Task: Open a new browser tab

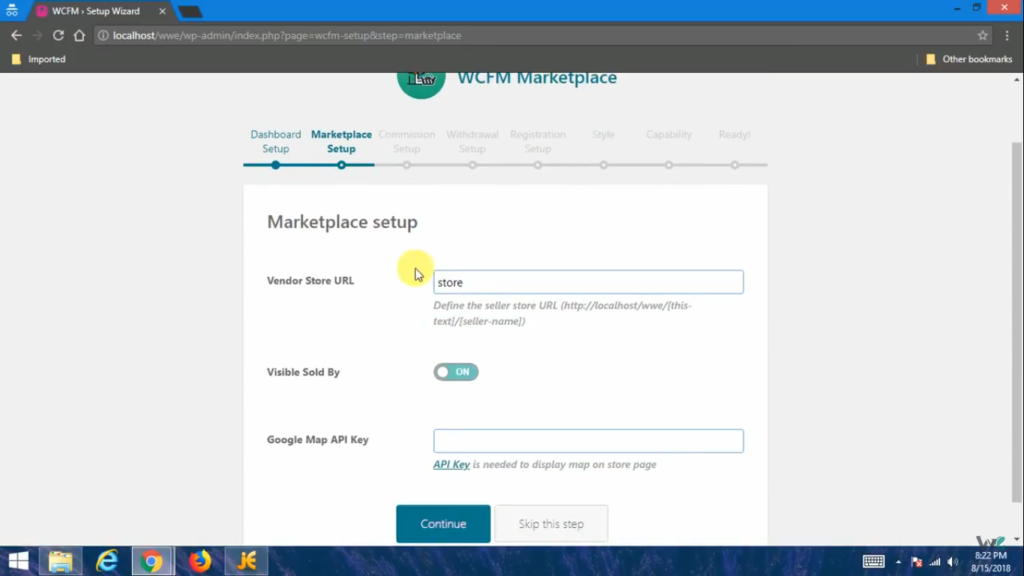Action: [190, 12]
